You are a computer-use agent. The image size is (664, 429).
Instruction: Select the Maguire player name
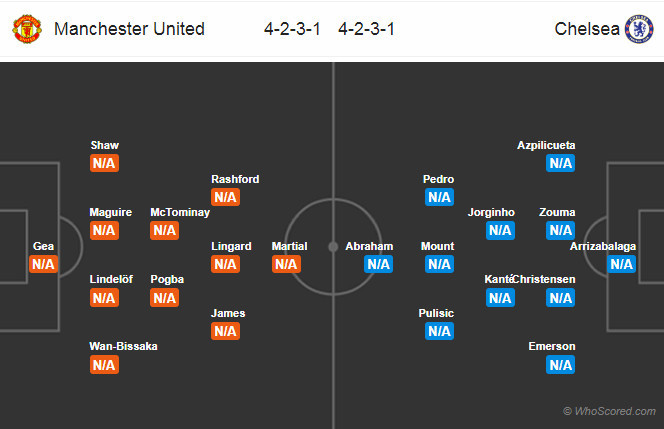click(110, 212)
